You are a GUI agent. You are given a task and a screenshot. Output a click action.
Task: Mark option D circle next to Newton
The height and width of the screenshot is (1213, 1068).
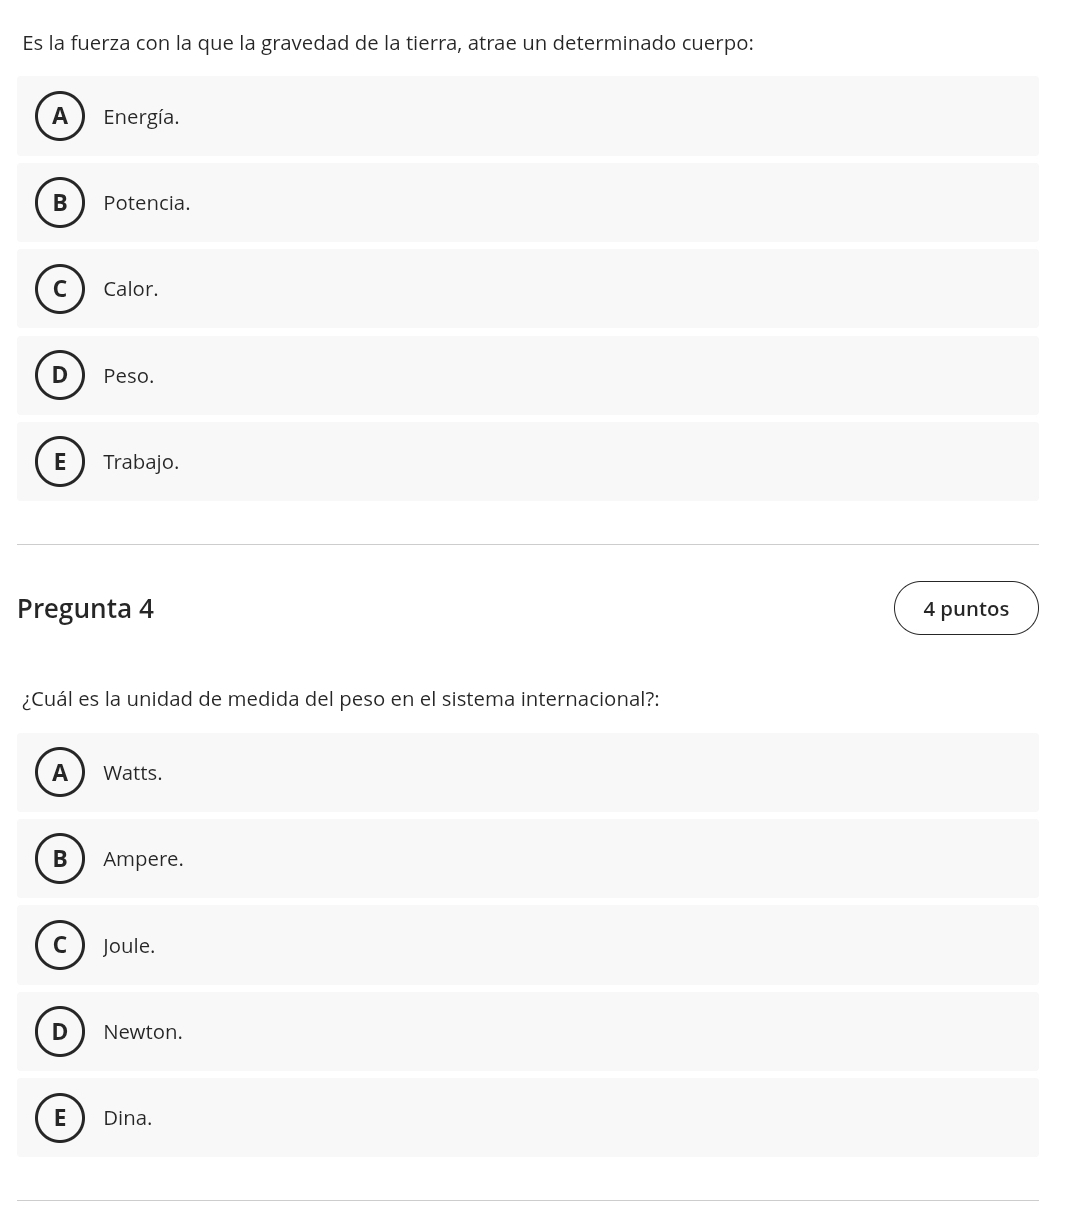click(60, 1031)
